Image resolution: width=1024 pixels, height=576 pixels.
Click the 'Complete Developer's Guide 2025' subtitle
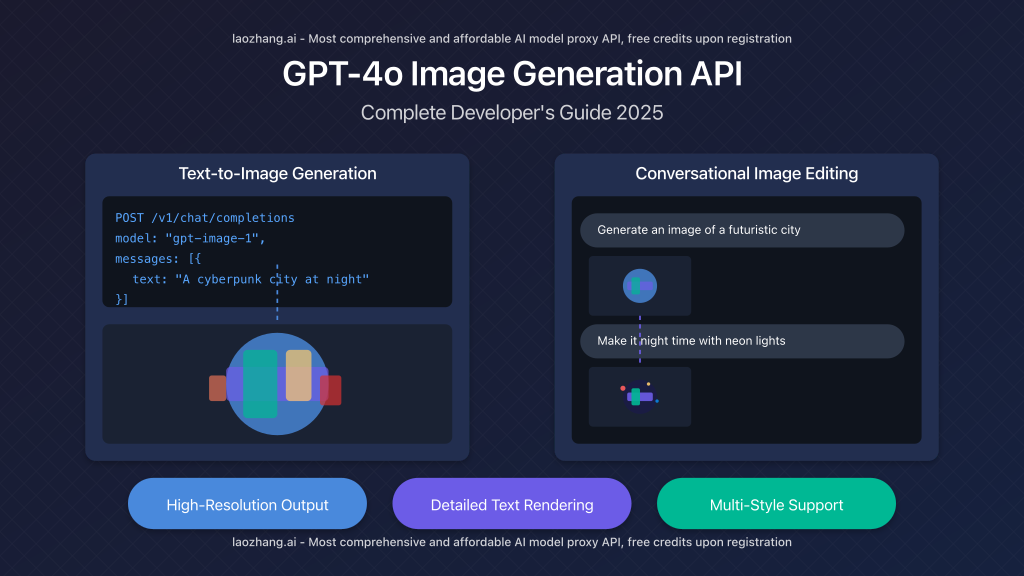coord(512,112)
